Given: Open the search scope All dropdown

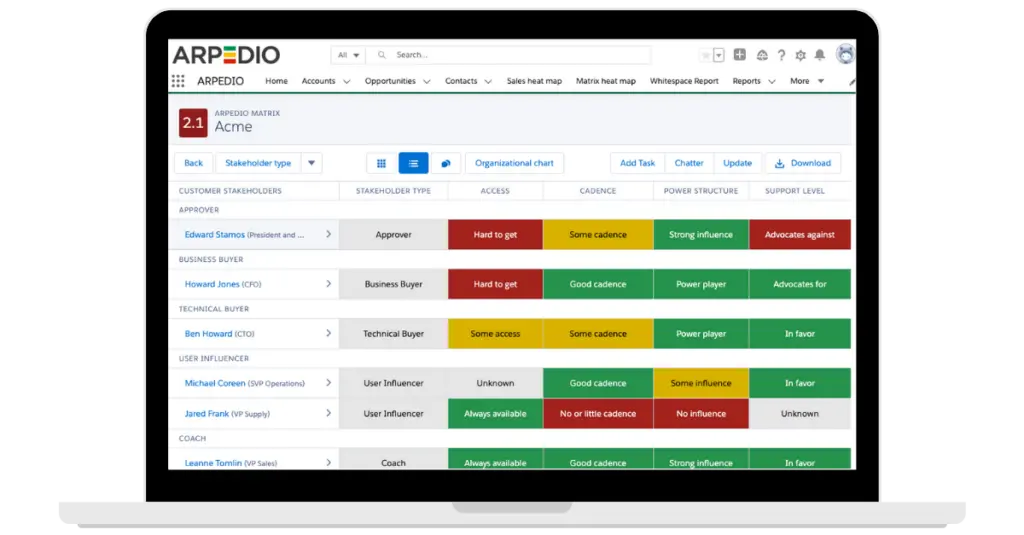Looking at the screenshot, I should (348, 55).
